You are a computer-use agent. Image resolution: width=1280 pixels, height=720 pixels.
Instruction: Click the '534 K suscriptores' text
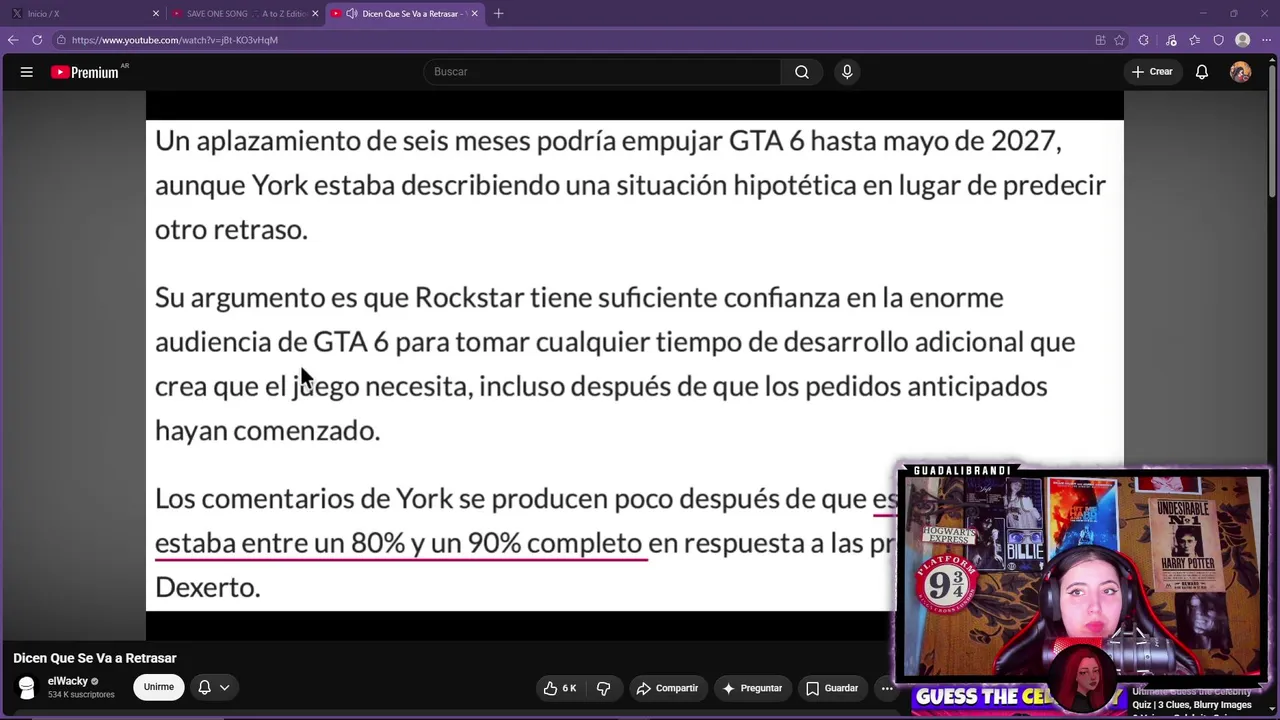(x=81, y=695)
